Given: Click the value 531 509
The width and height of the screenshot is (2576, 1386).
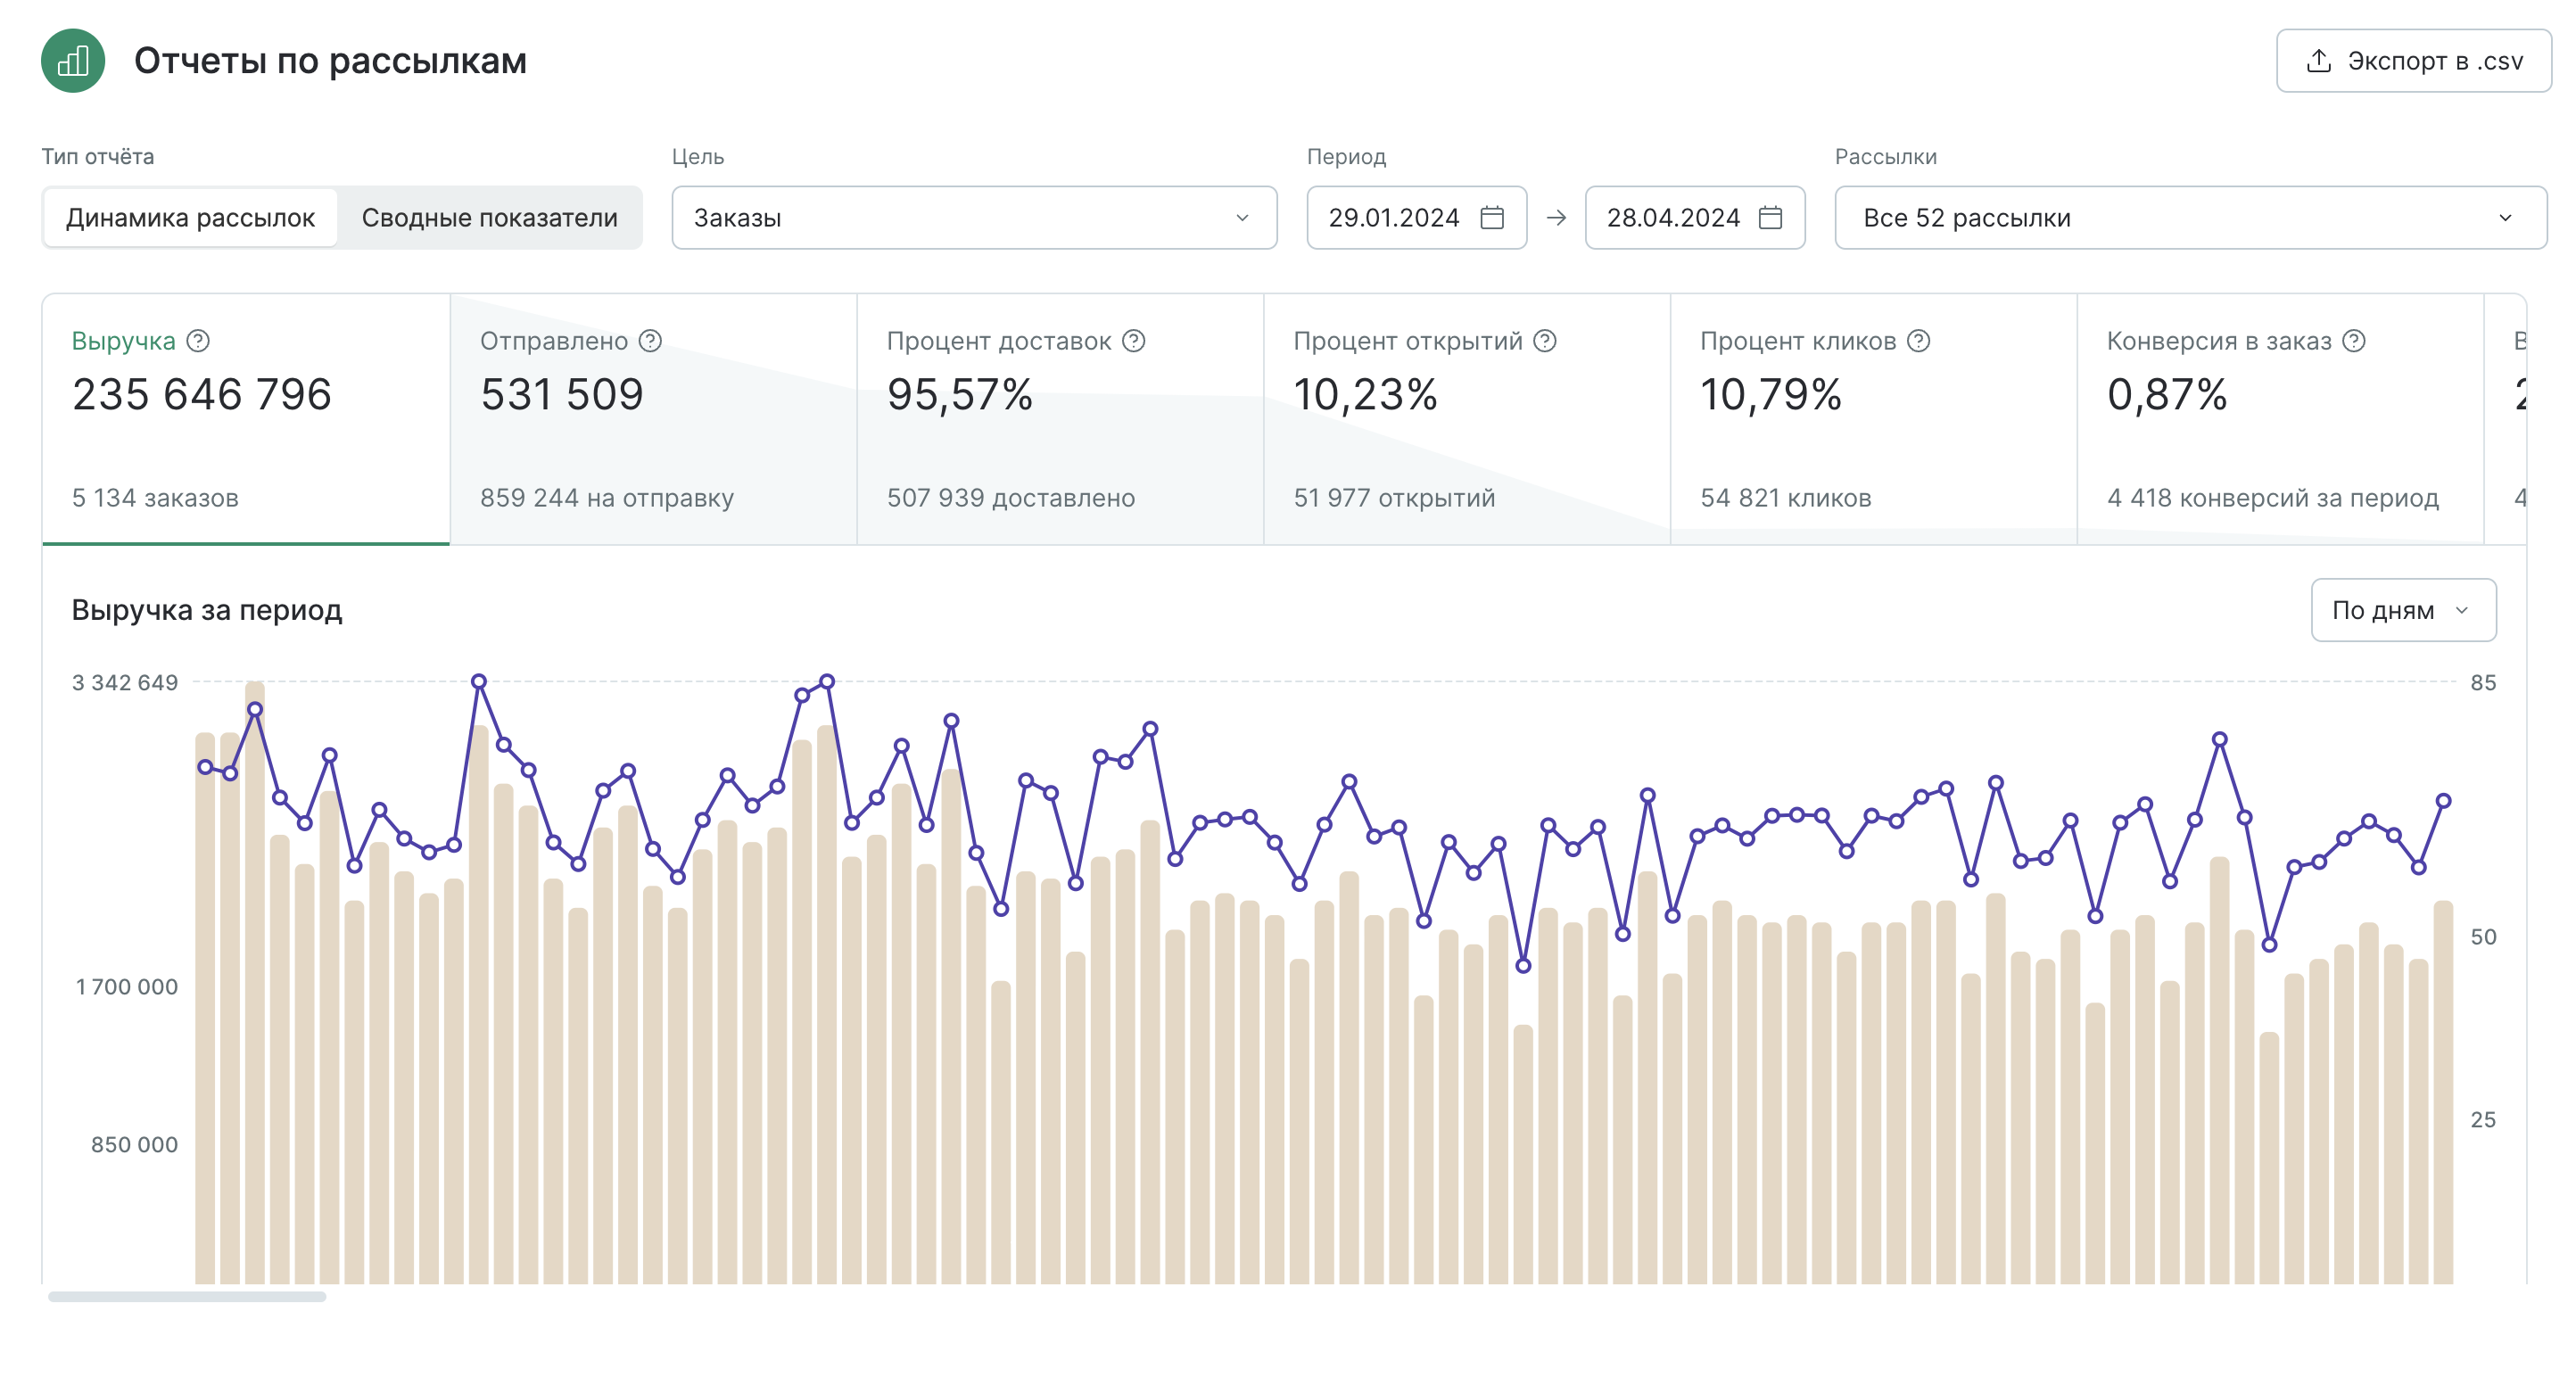Looking at the screenshot, I should pos(562,394).
